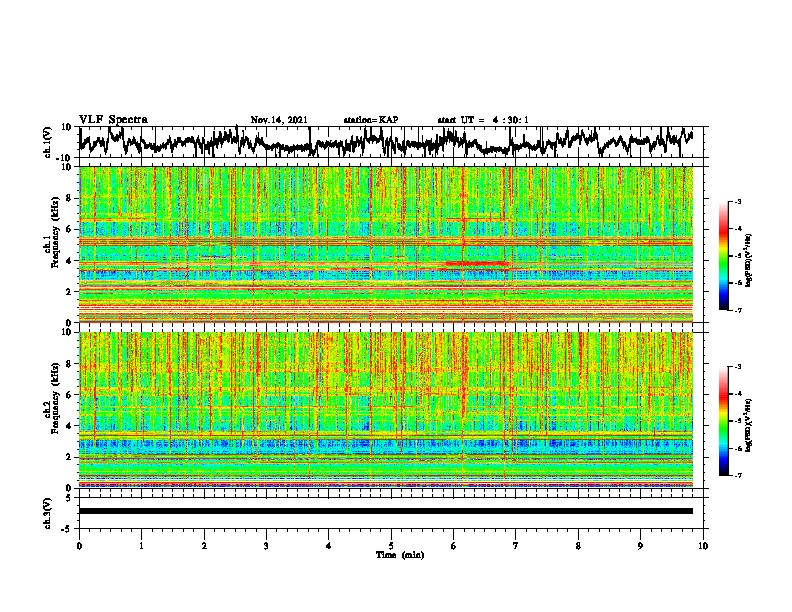Click the "ch.1(V)" waveform axis label
The width and height of the screenshot is (792, 612).
[x=48, y=142]
